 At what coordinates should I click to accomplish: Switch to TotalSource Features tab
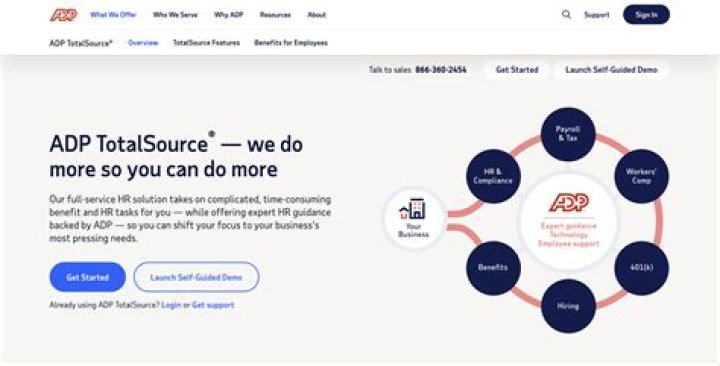(206, 43)
